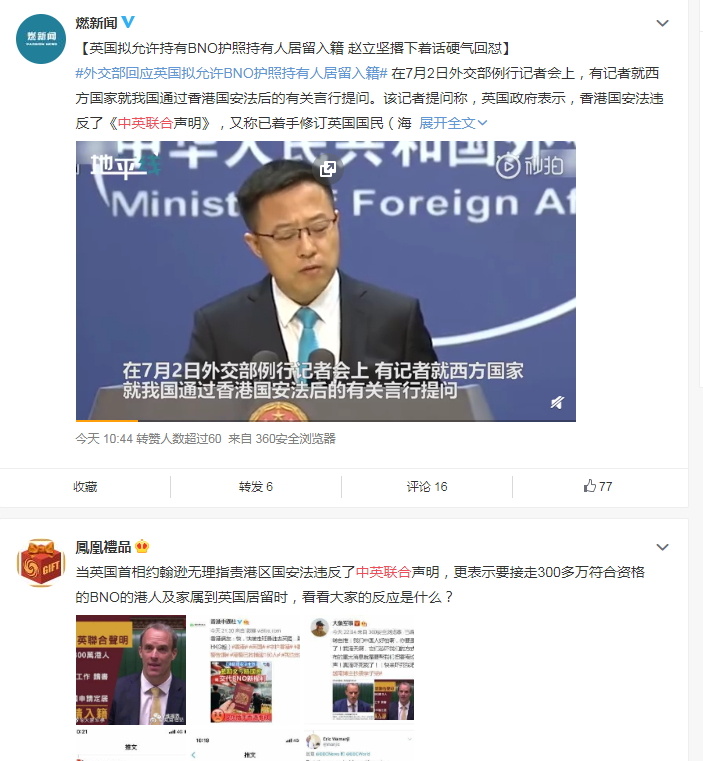Select the 转发 6 repost tab

click(x=255, y=486)
